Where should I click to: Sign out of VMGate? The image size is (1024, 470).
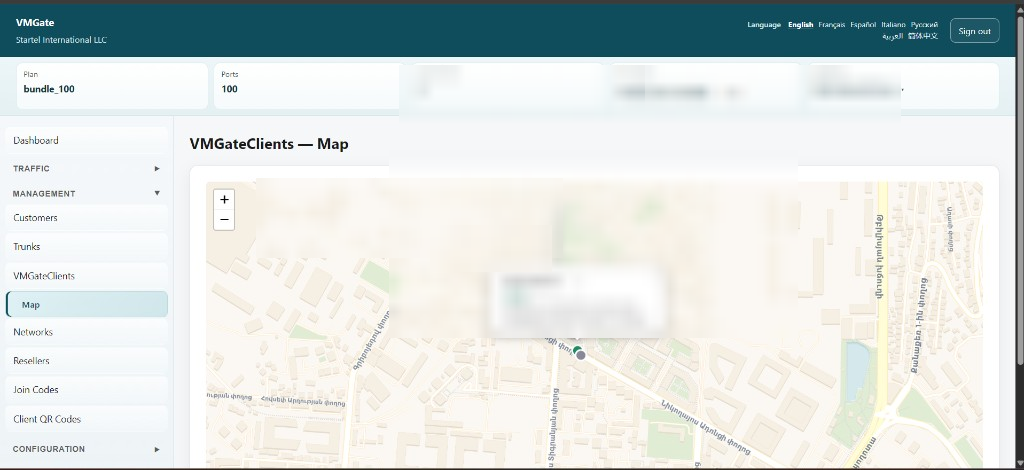(x=974, y=31)
